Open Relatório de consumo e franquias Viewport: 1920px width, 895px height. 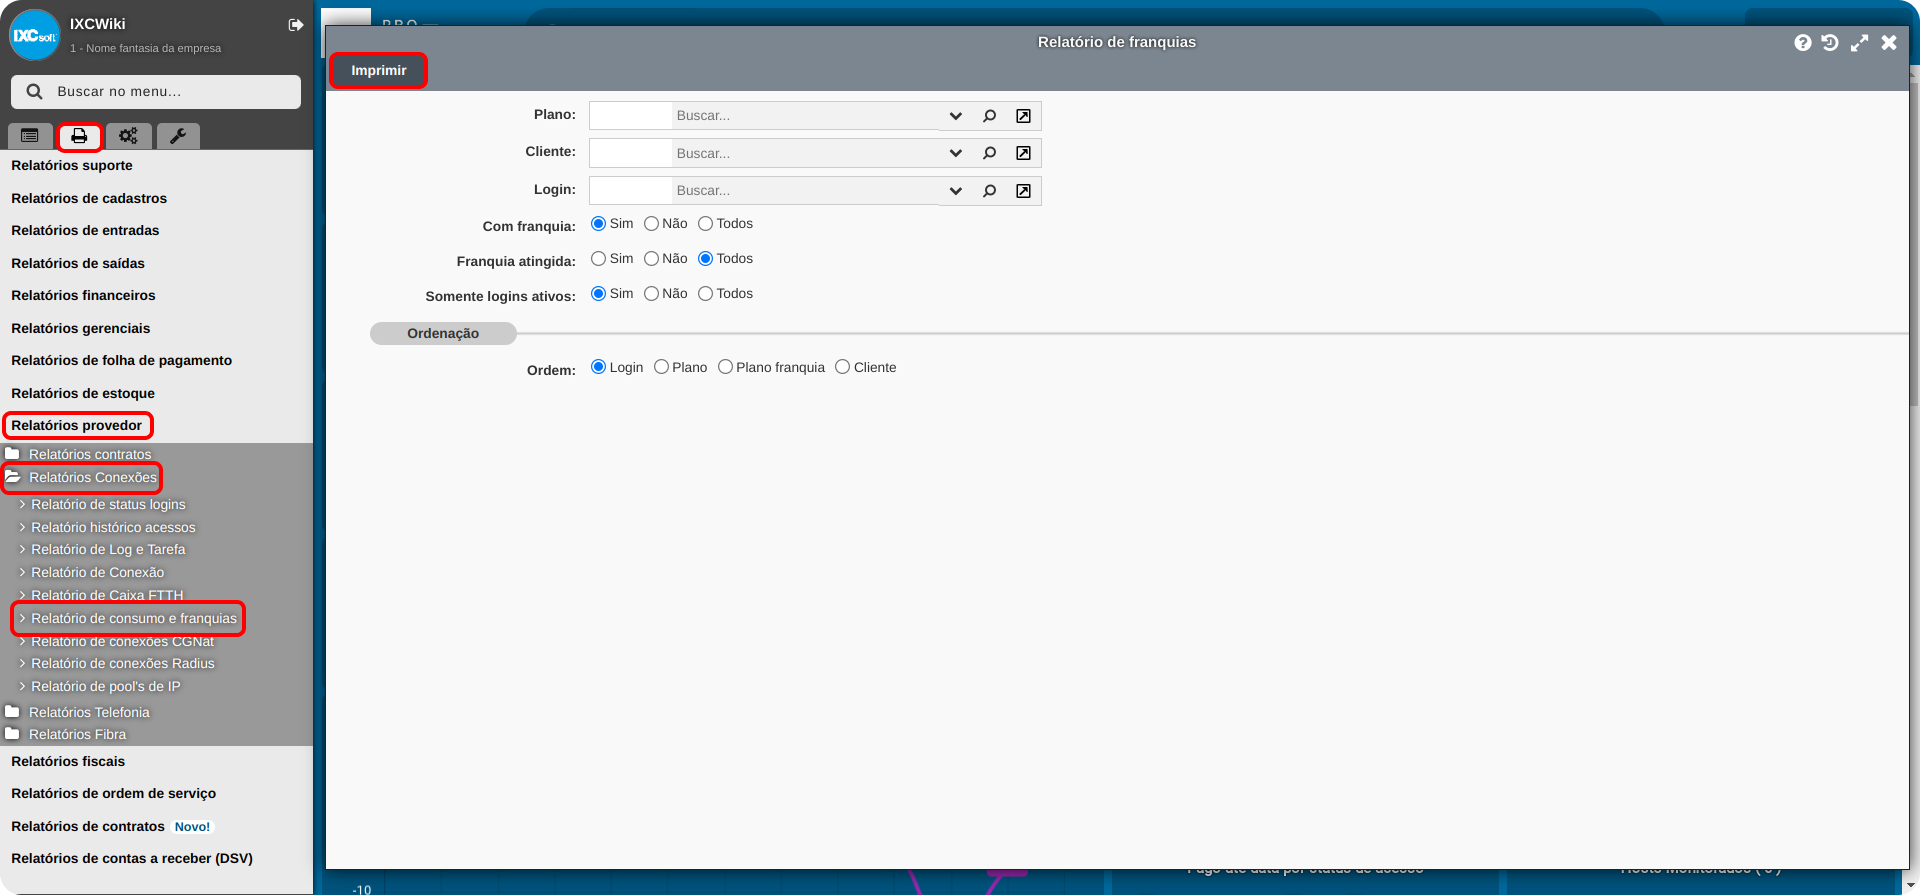134,619
